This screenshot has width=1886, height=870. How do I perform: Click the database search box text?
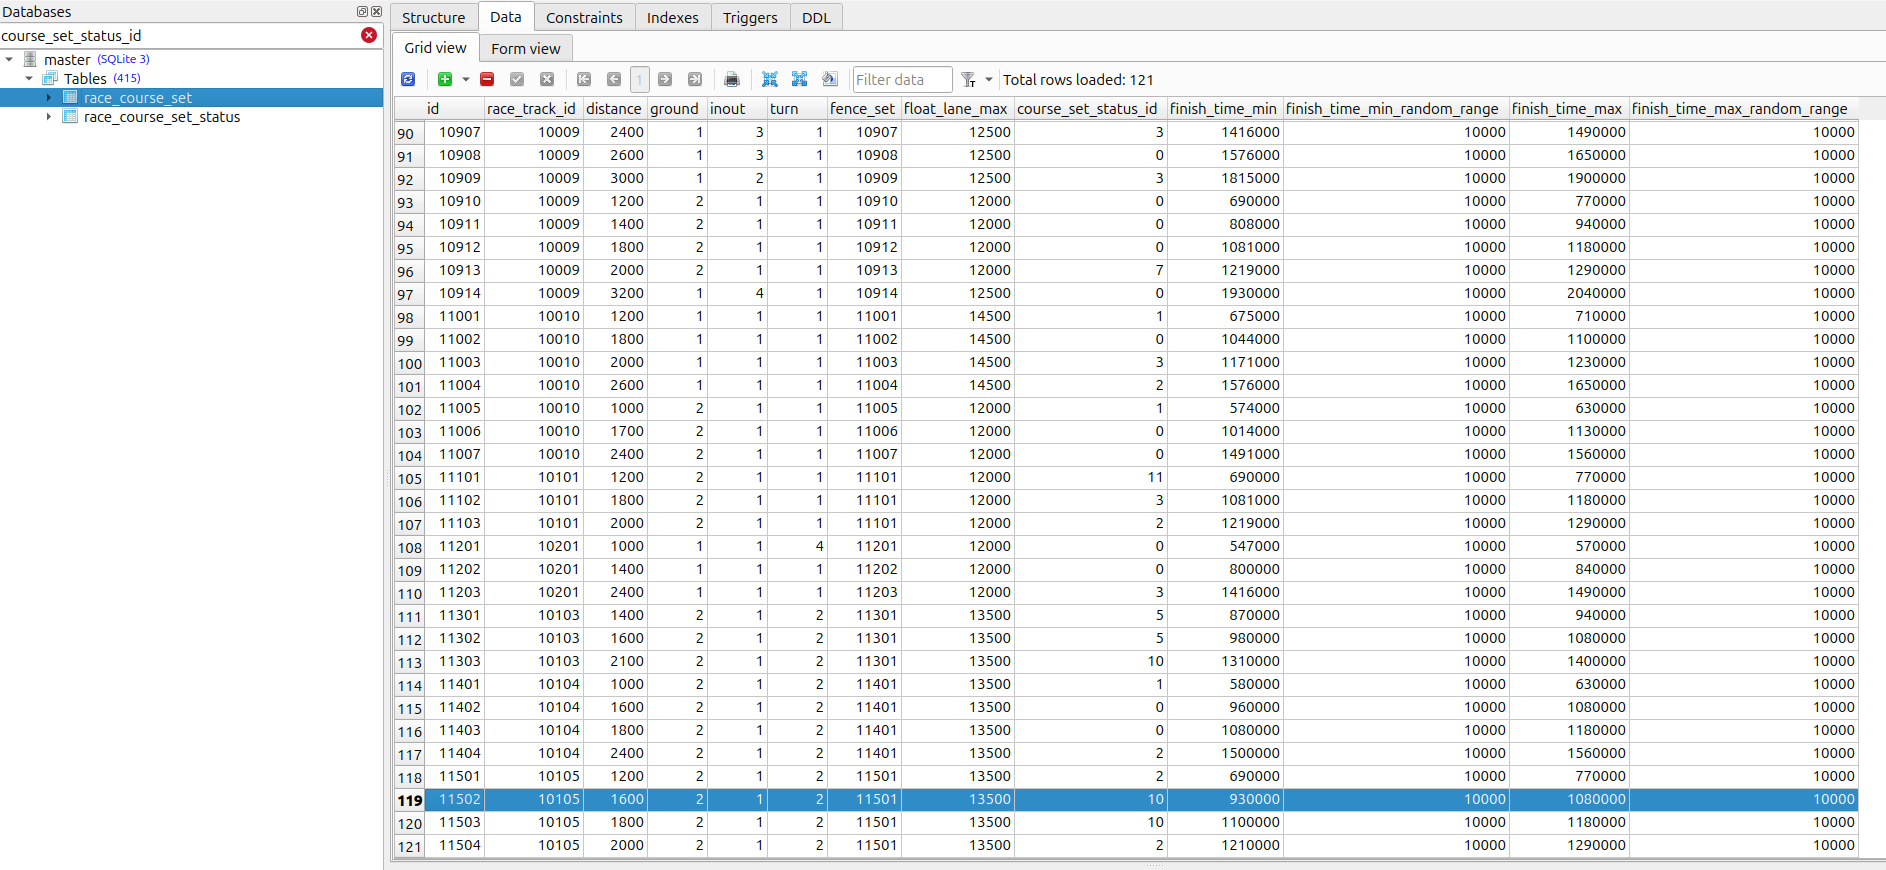[71, 35]
